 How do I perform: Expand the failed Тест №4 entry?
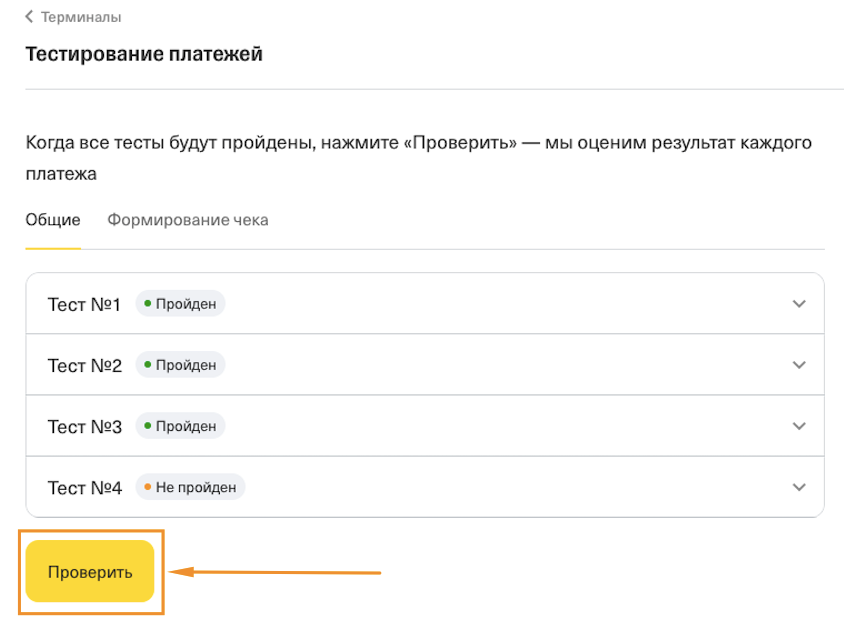point(798,487)
